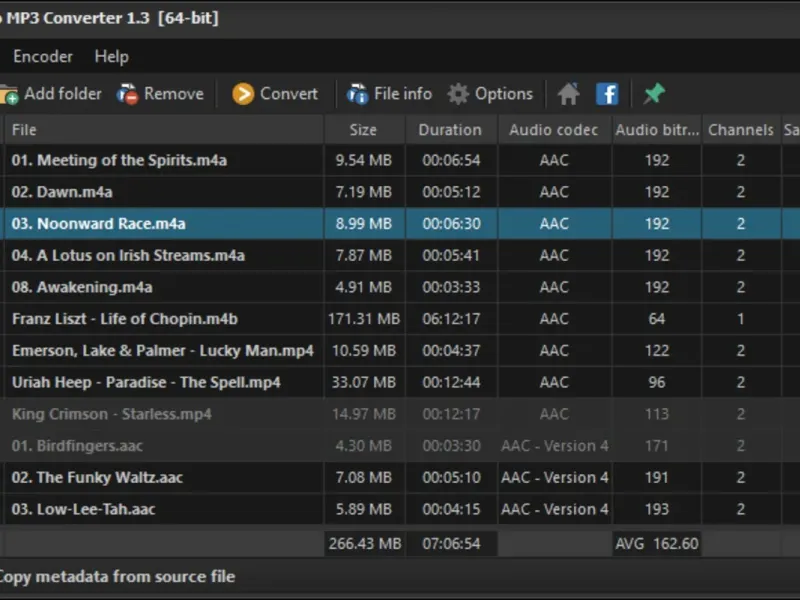Sort list by Size column header
800x600 pixels.
(364, 130)
